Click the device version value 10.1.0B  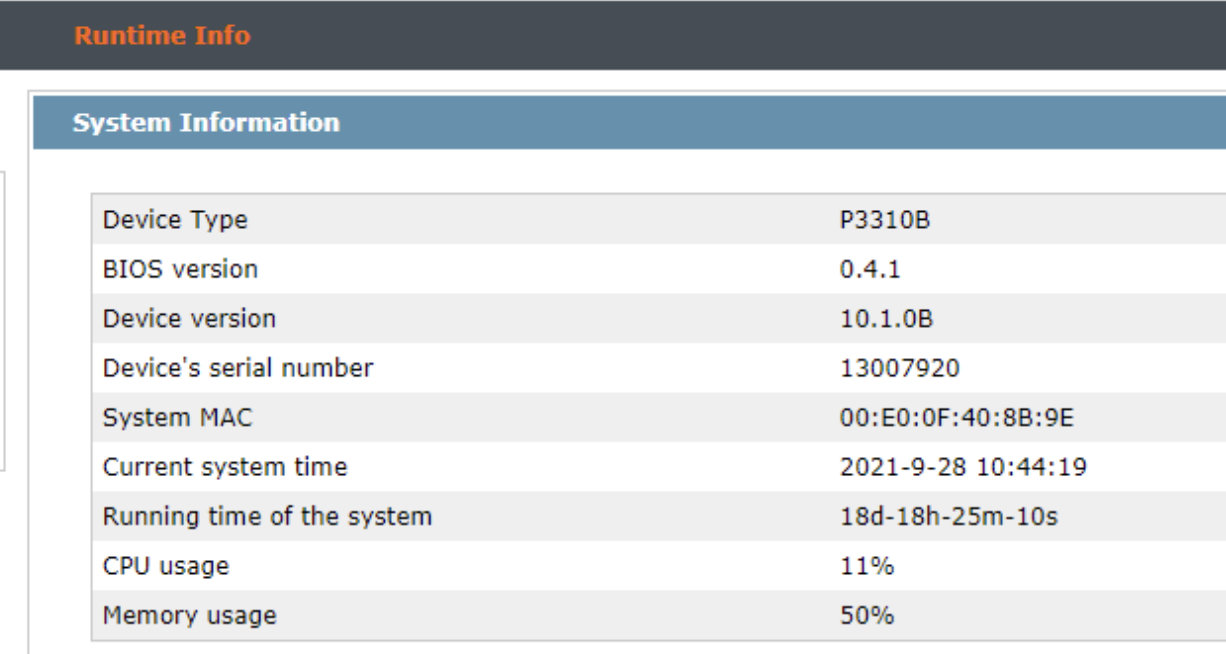(x=887, y=319)
